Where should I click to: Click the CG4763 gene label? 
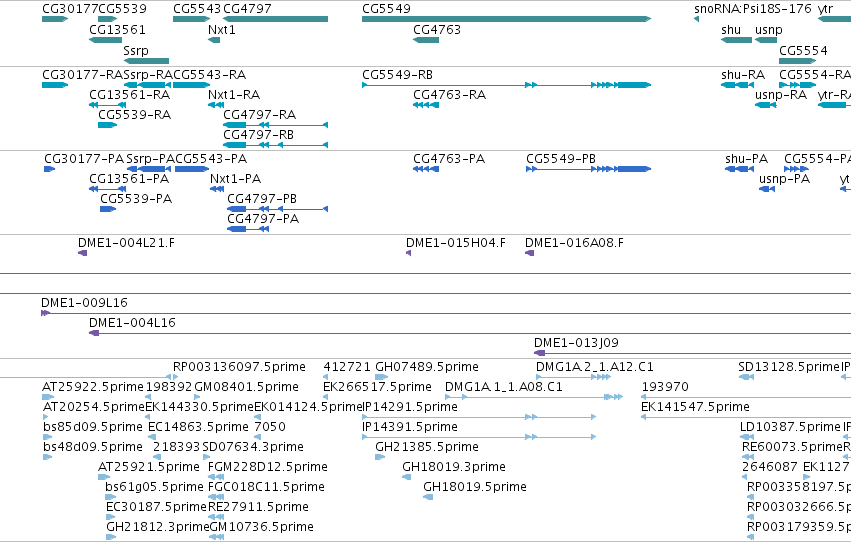437,30
